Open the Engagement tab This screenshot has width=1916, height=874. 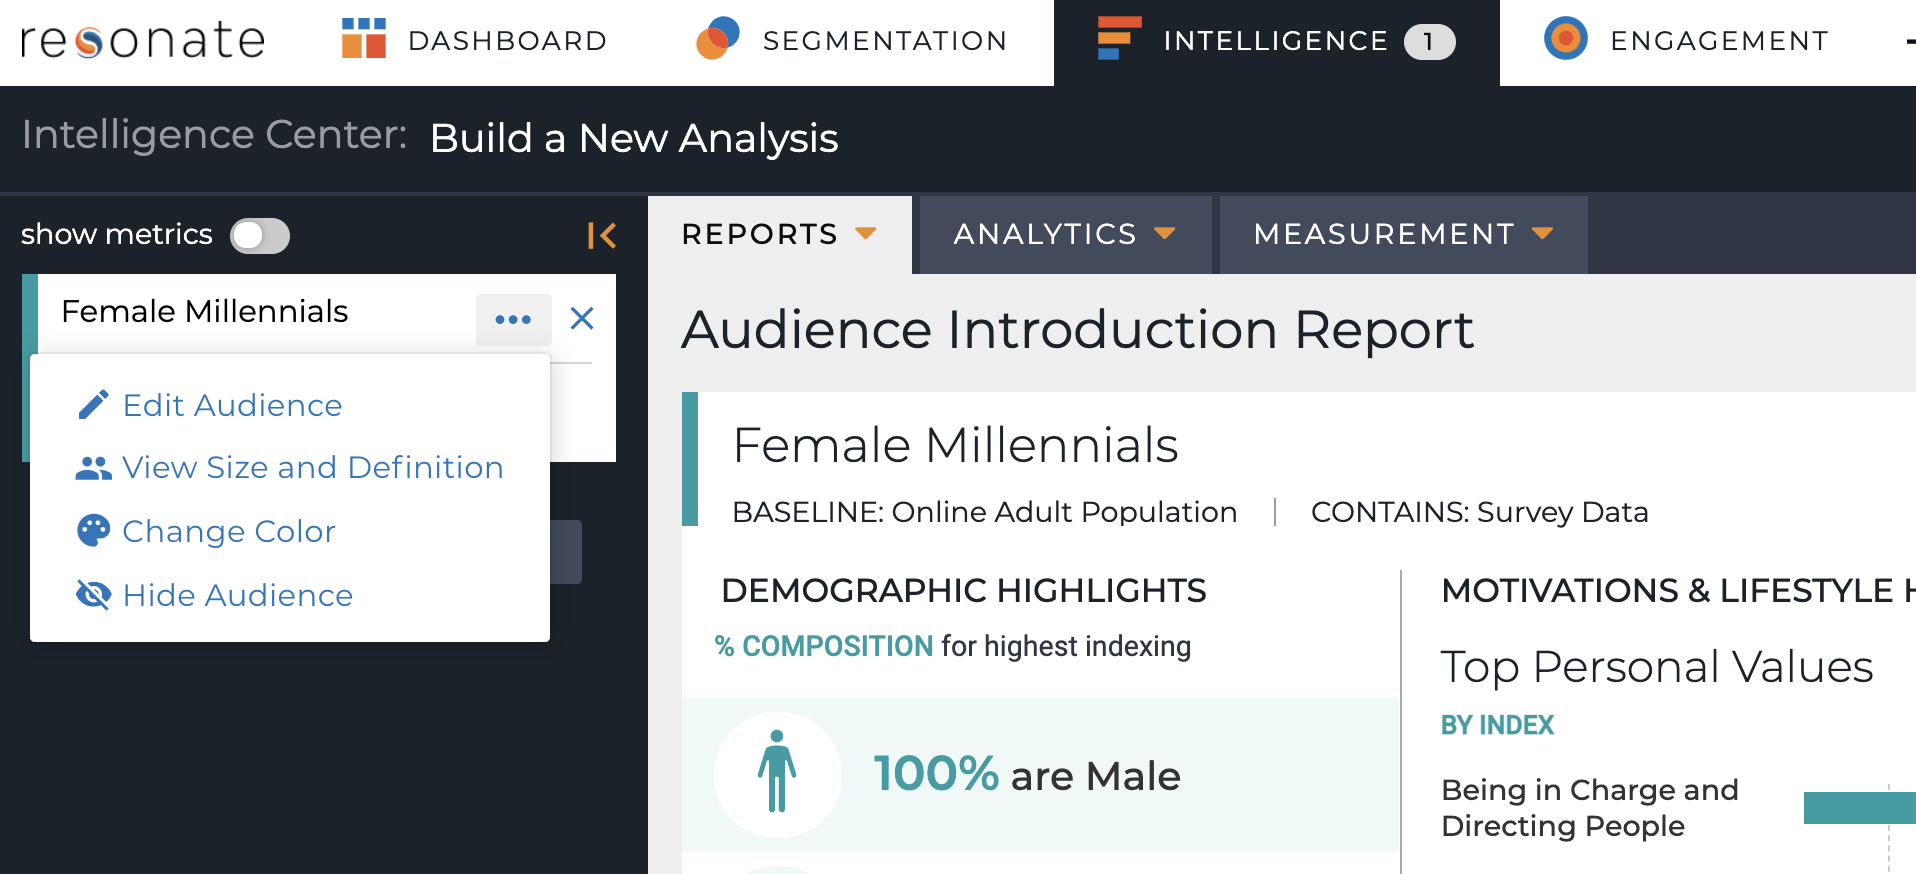[x=1686, y=40]
